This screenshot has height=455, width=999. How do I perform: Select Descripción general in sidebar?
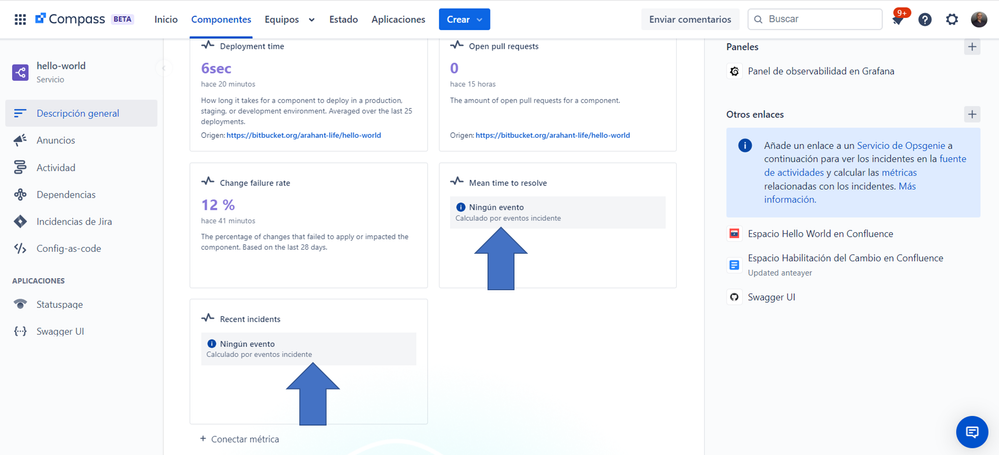[x=82, y=113]
